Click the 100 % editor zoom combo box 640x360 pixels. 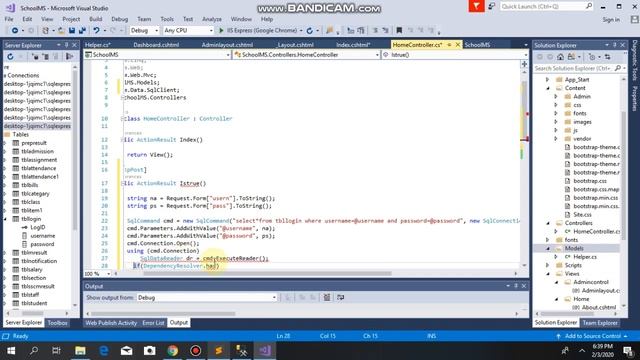tap(97, 274)
